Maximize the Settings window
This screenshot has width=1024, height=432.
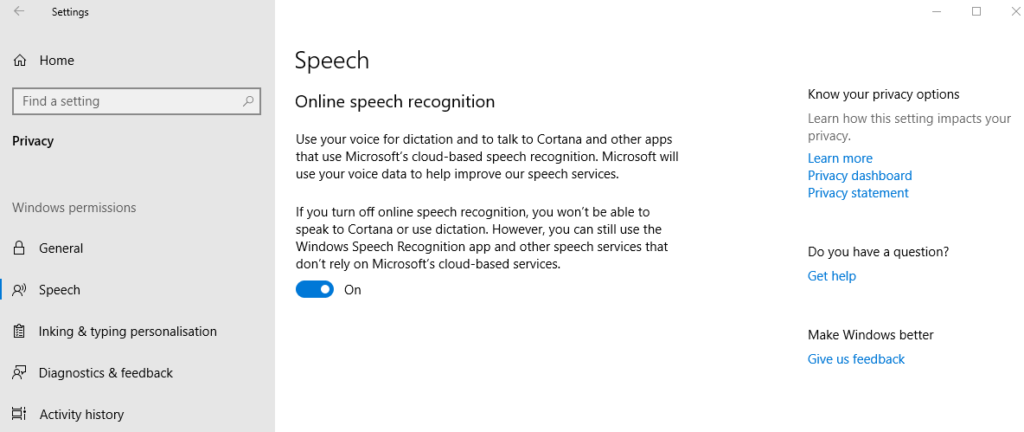coord(976,11)
